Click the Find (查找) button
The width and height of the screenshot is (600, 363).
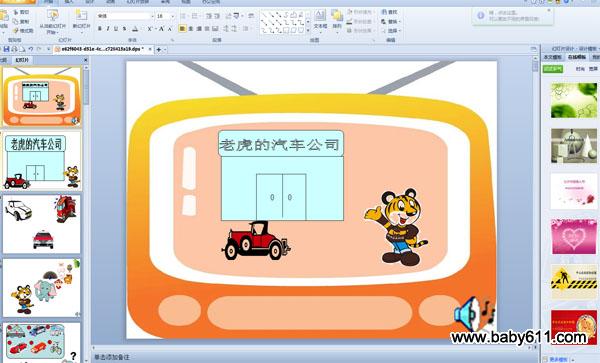click(x=390, y=12)
